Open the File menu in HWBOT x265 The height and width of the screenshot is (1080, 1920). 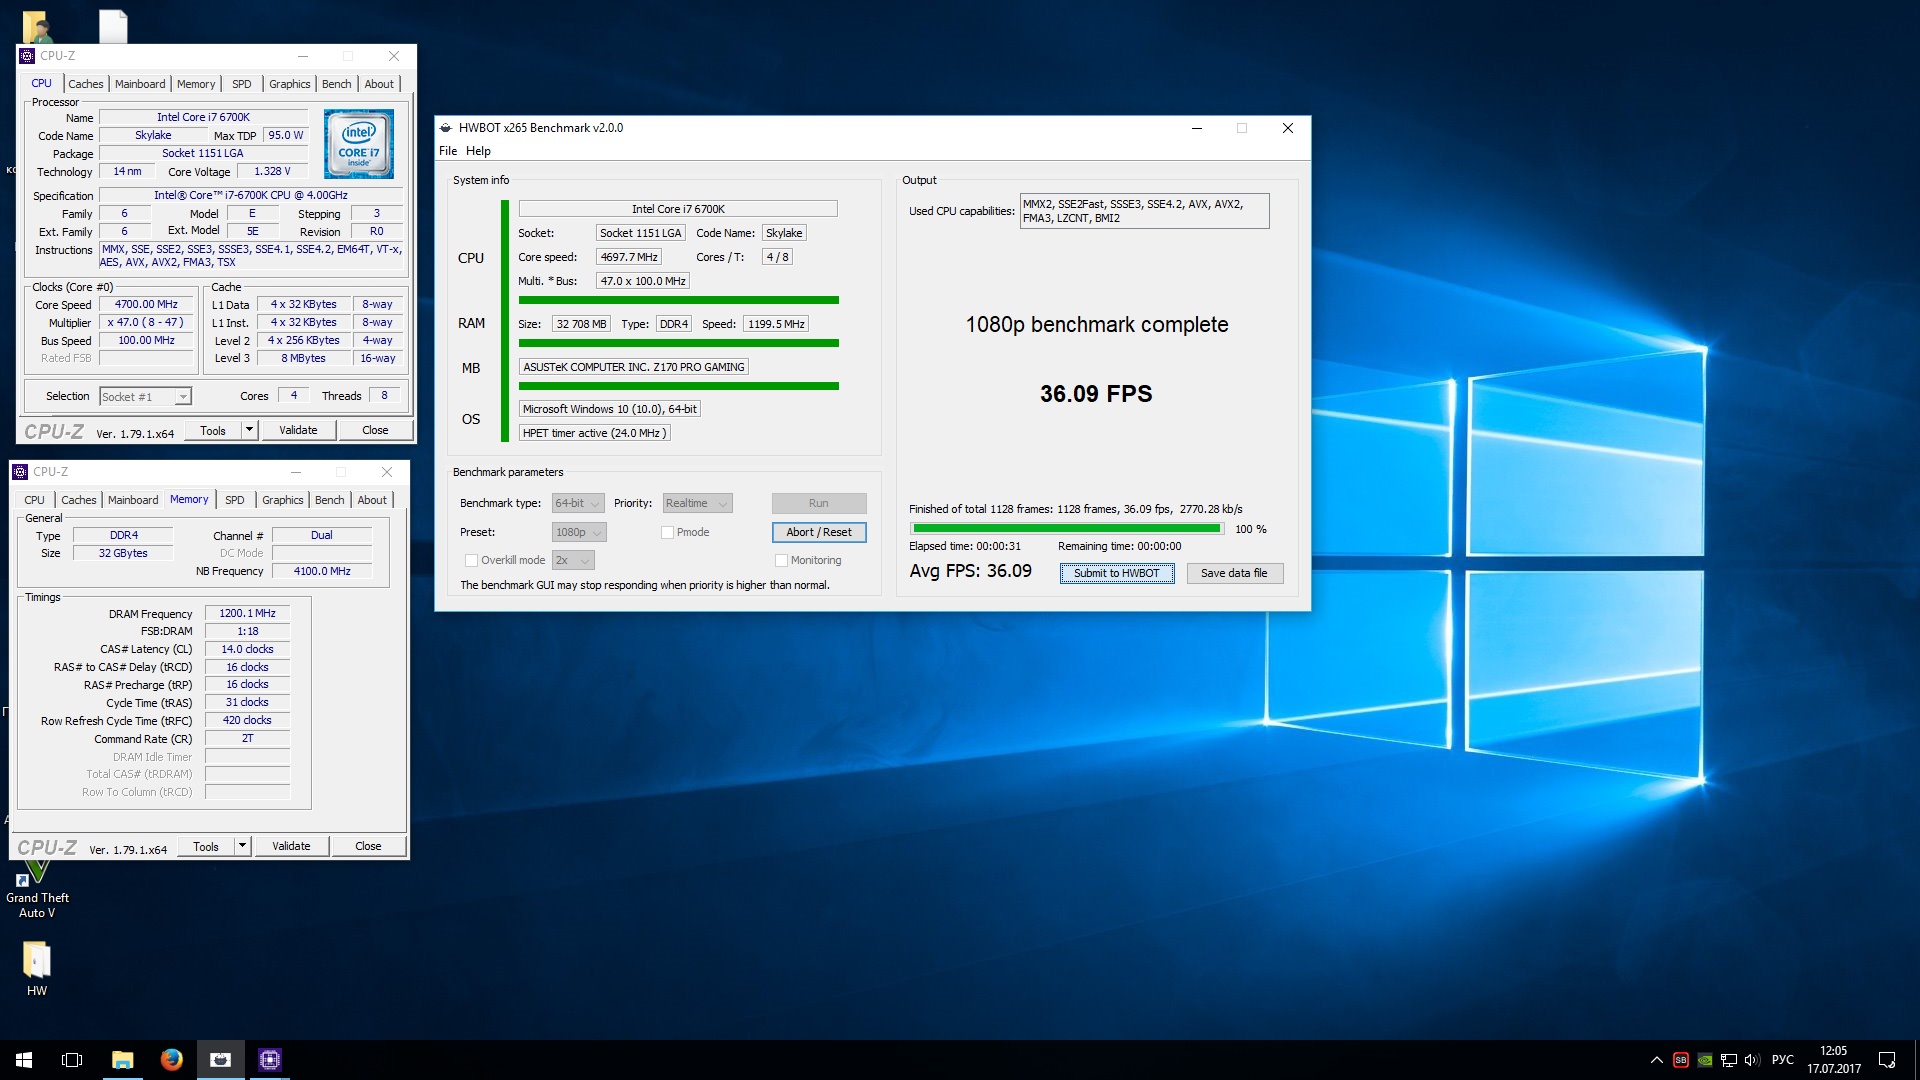448,151
